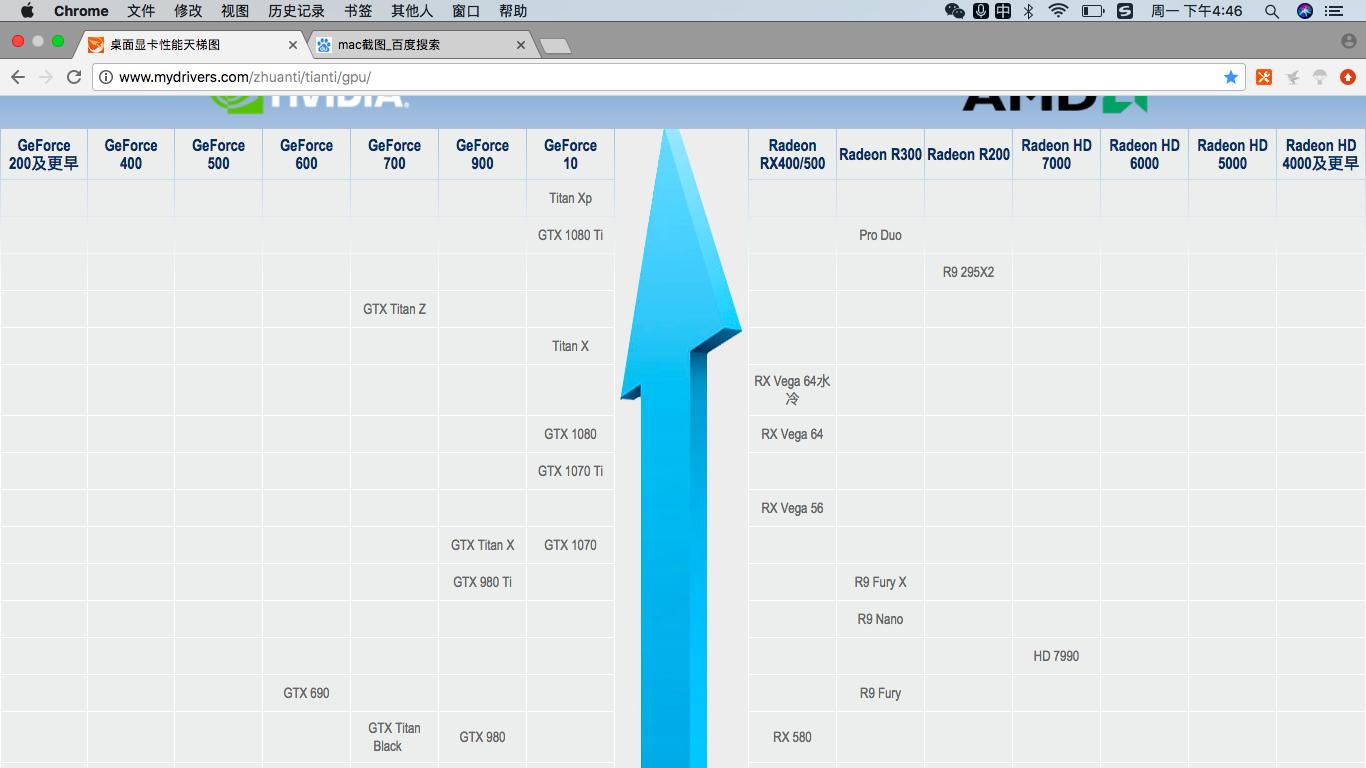Click the Pro Duo cell
Image resolution: width=1366 pixels, height=768 pixels.
[x=880, y=235]
